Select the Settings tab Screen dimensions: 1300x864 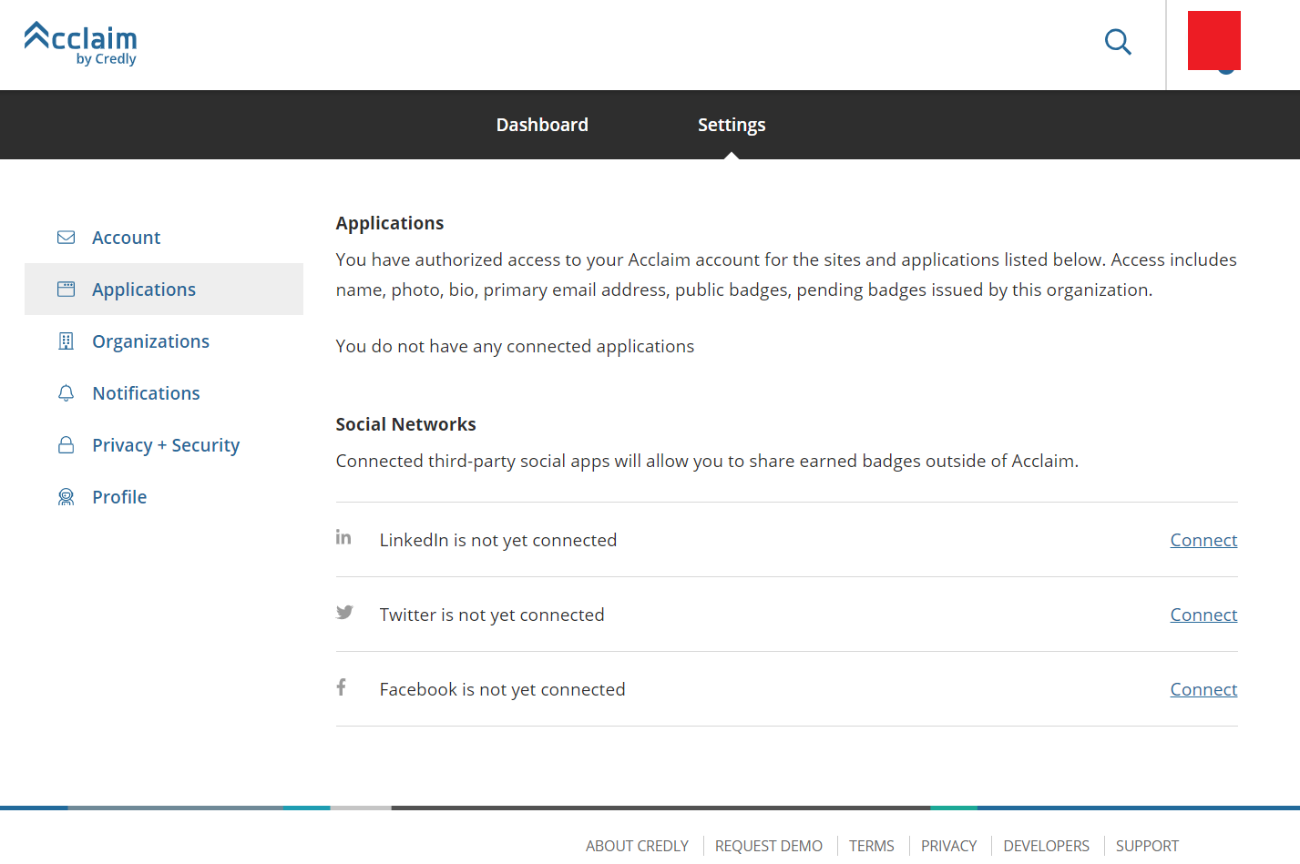click(x=731, y=125)
